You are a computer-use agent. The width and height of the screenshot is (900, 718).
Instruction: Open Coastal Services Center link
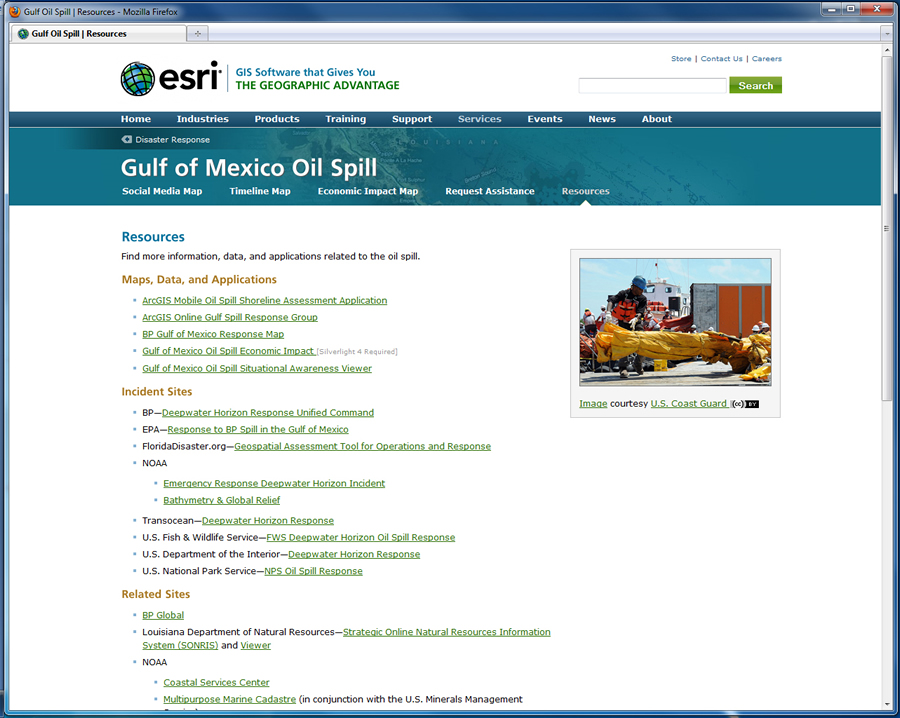click(216, 682)
